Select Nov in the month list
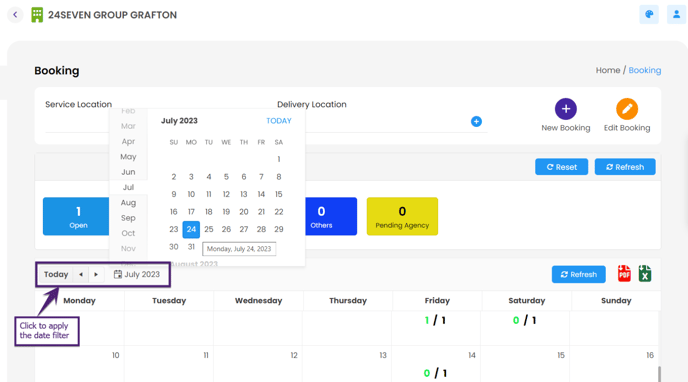This screenshot has height=382, width=688. click(128, 249)
